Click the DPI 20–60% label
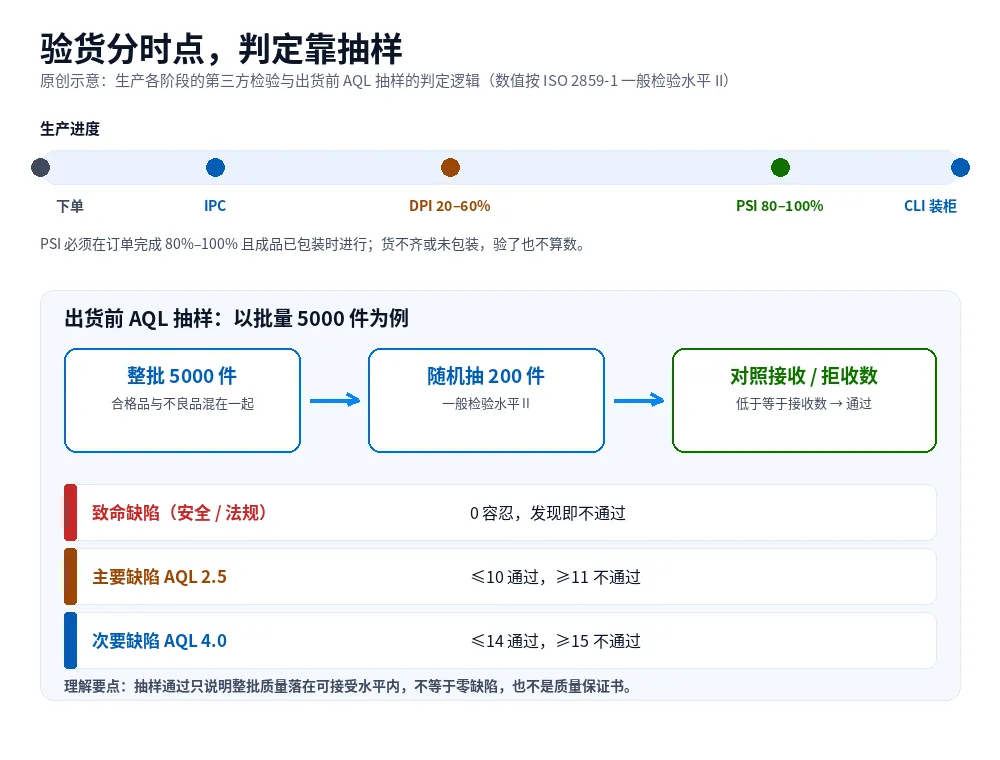This screenshot has width=1000, height=760. point(450,206)
